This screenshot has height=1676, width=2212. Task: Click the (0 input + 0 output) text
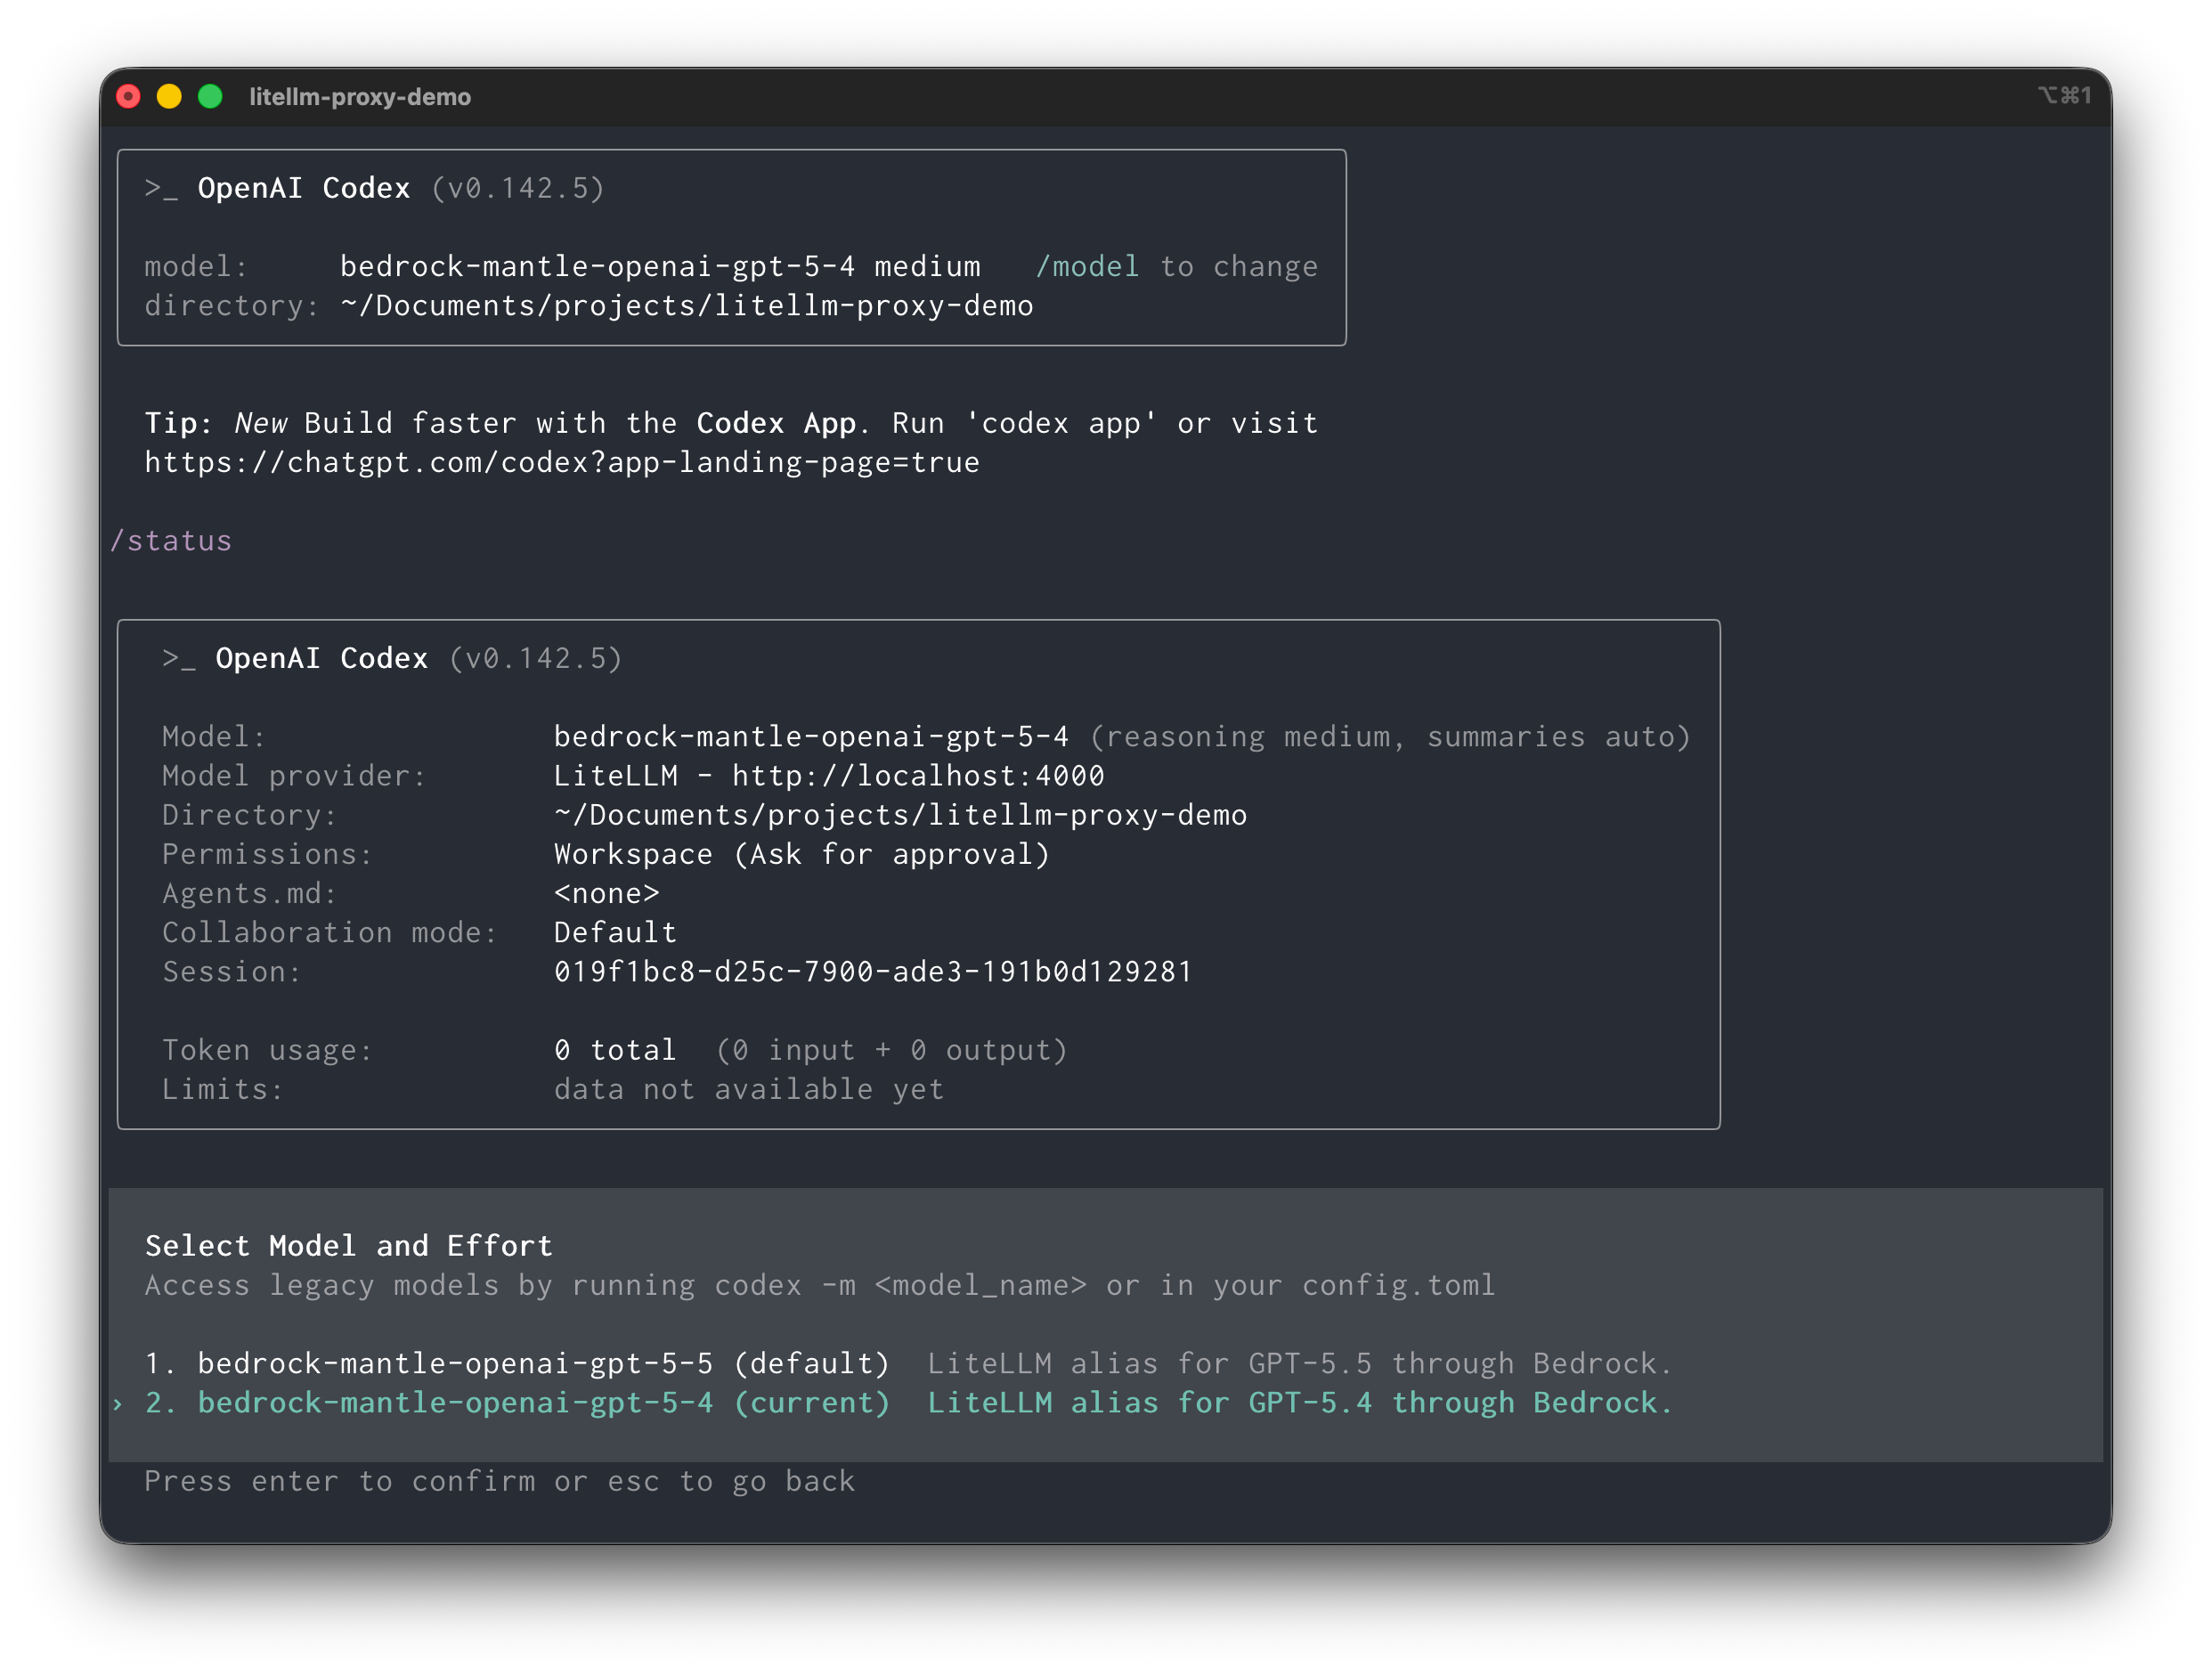(892, 1050)
